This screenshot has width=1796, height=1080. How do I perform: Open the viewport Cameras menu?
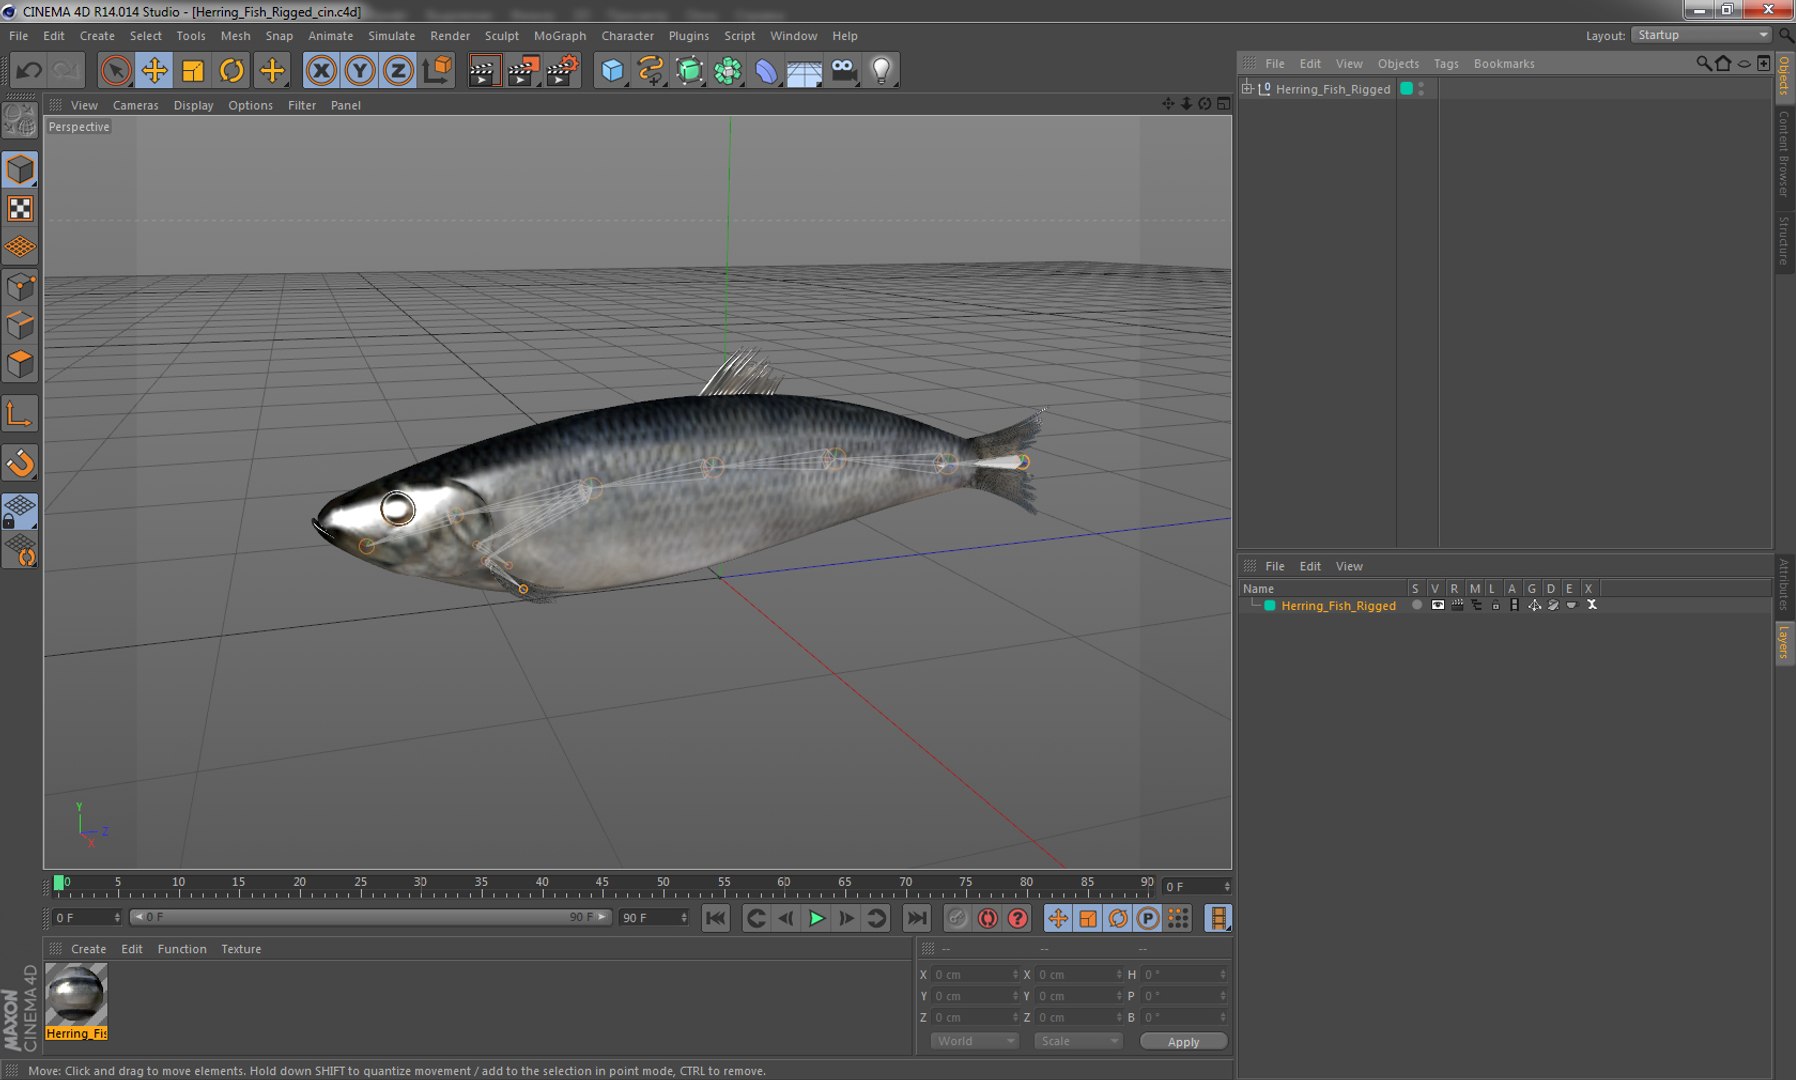(x=135, y=105)
